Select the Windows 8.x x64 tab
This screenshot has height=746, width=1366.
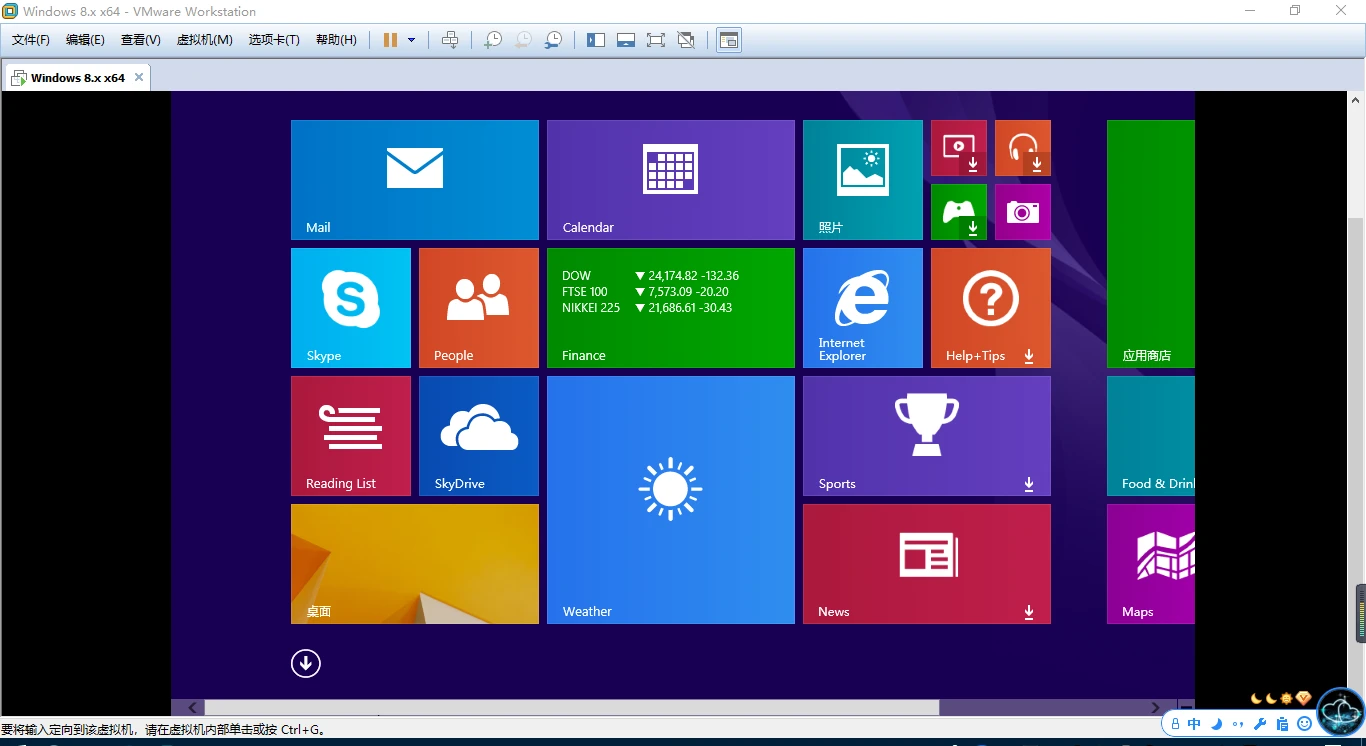[77, 78]
